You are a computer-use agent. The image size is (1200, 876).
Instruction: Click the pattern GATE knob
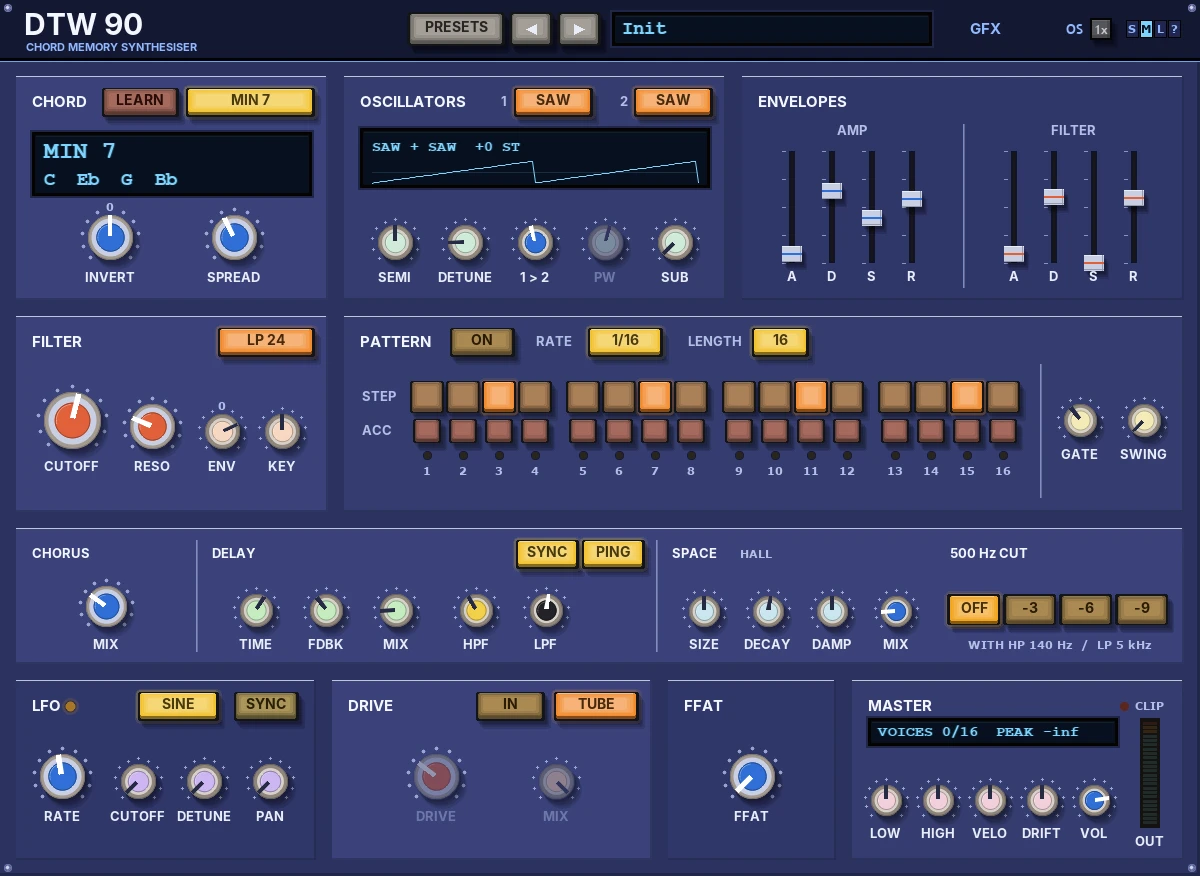coord(1080,420)
